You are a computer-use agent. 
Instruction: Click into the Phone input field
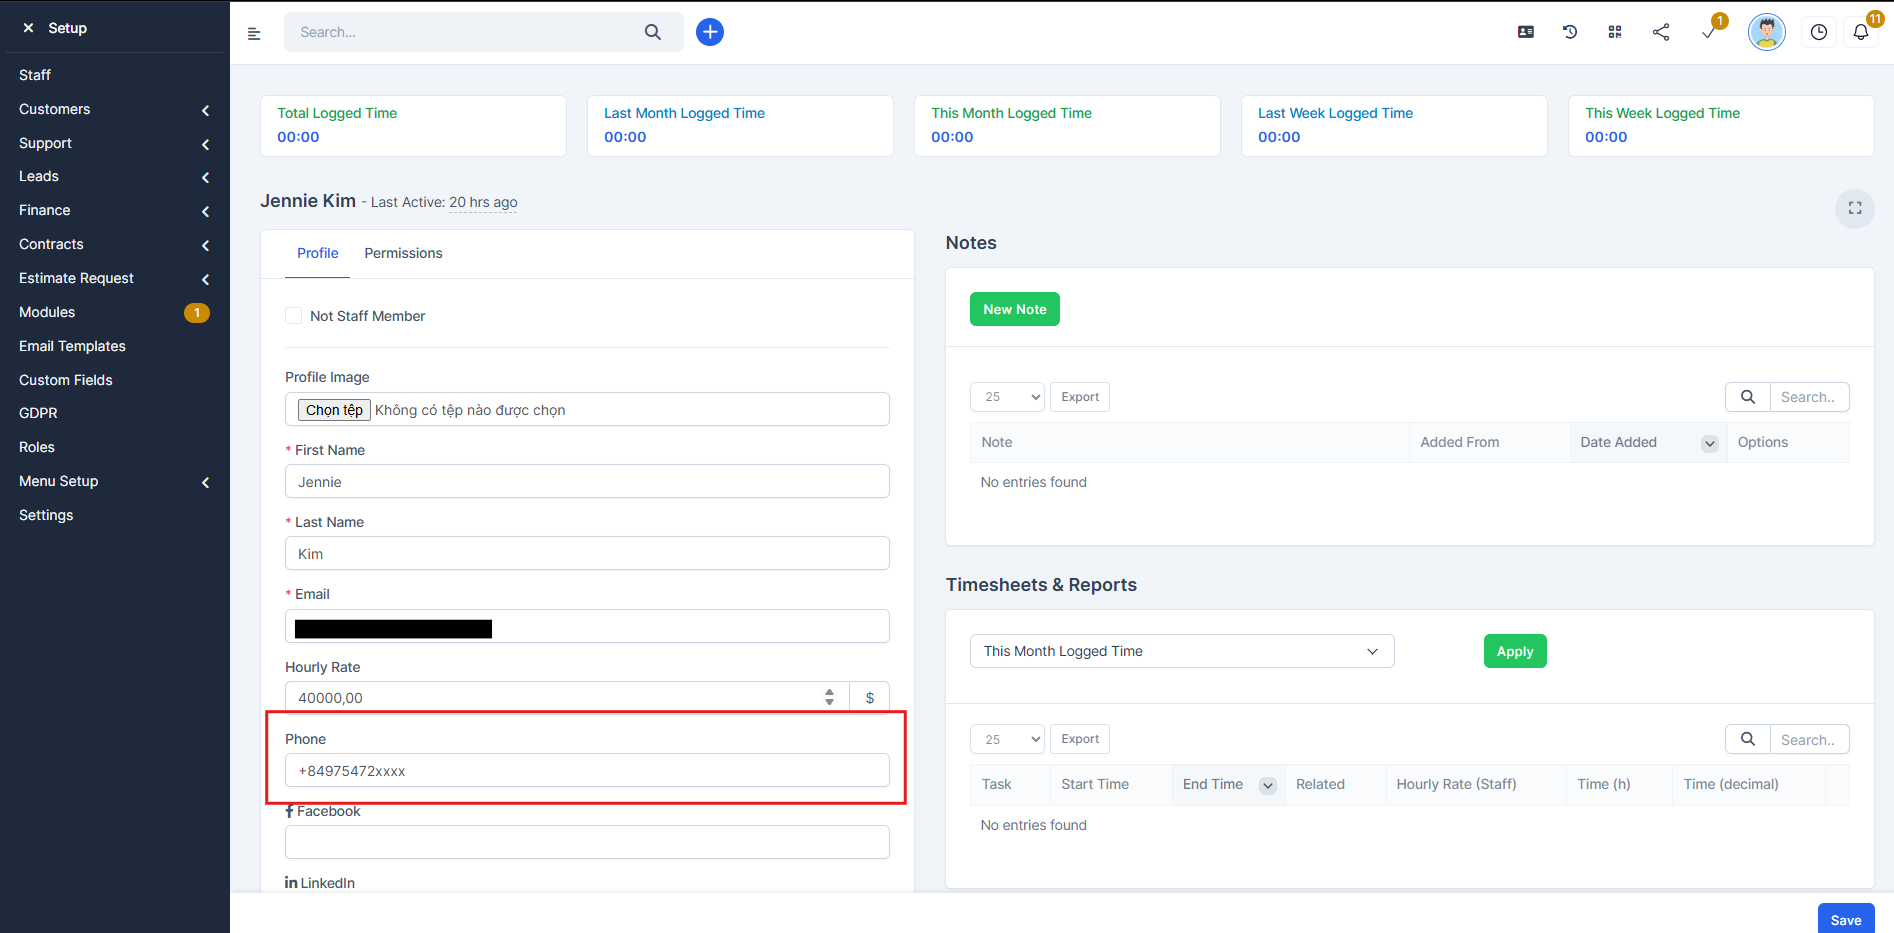point(587,771)
